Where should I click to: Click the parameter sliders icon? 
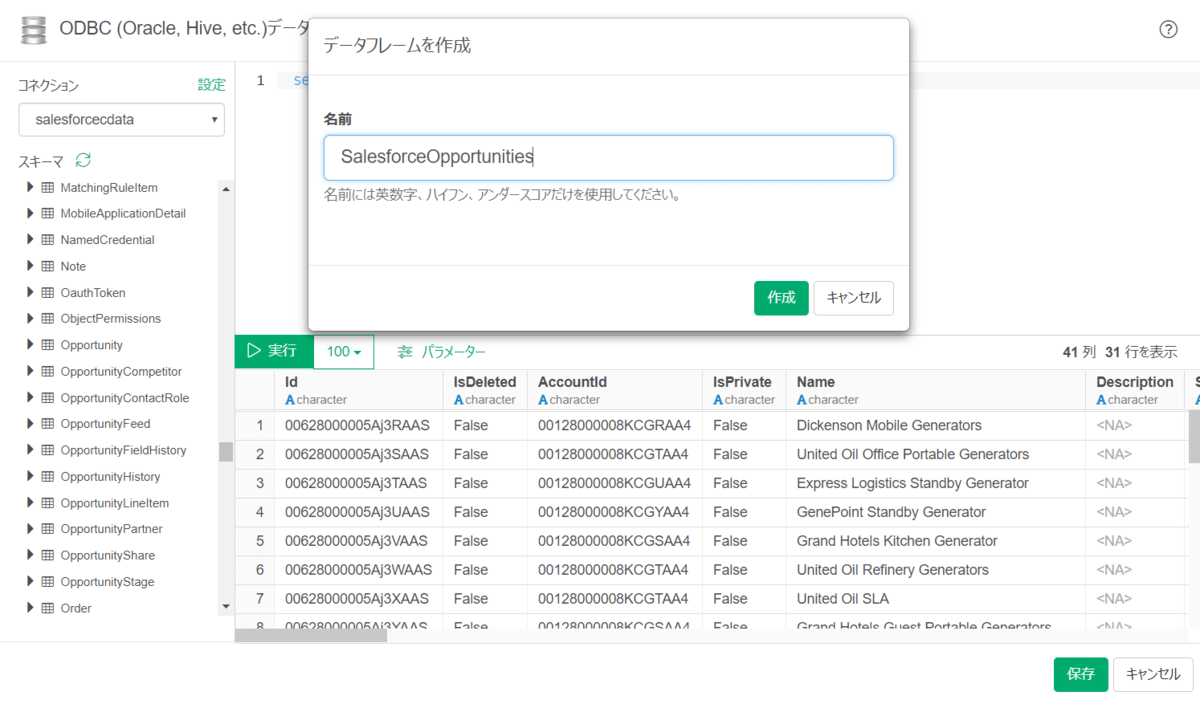[x=405, y=352]
